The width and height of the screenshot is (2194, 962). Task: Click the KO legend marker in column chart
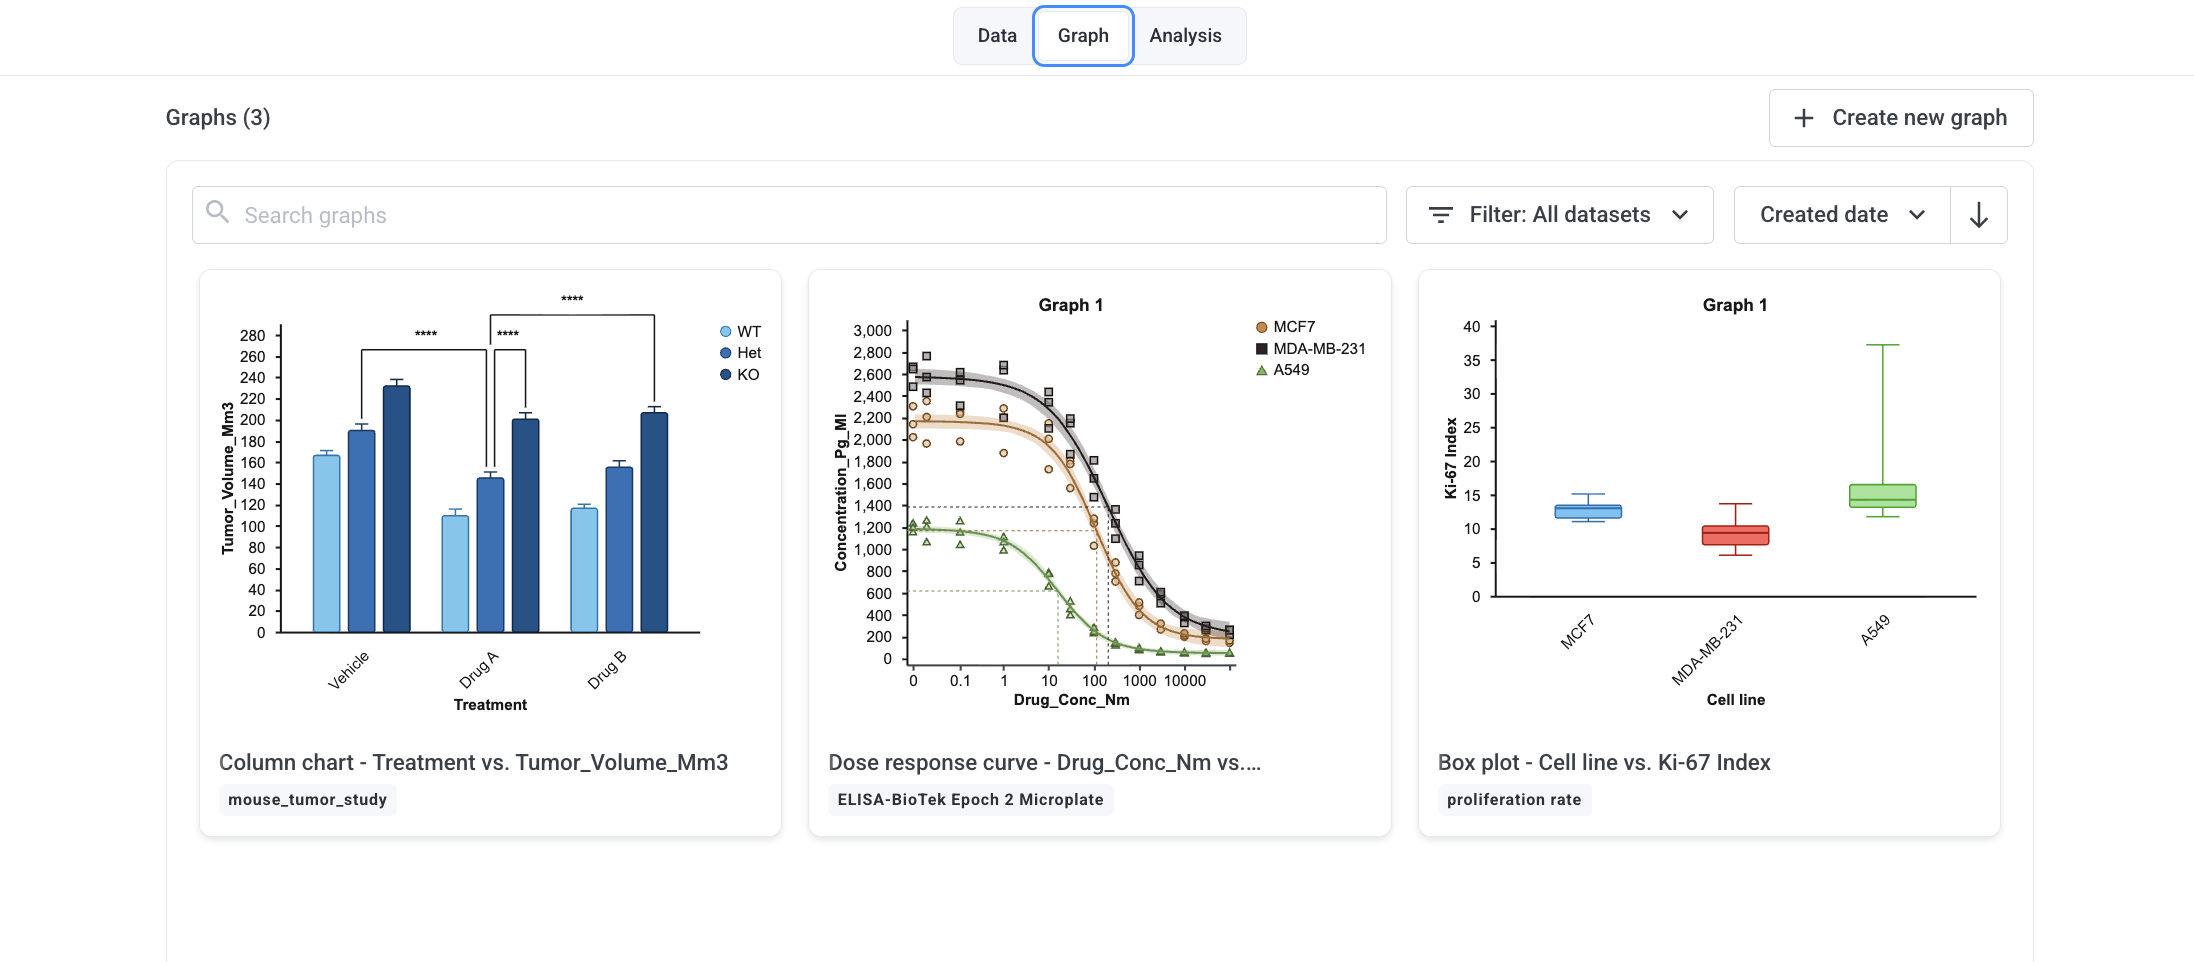pos(726,375)
